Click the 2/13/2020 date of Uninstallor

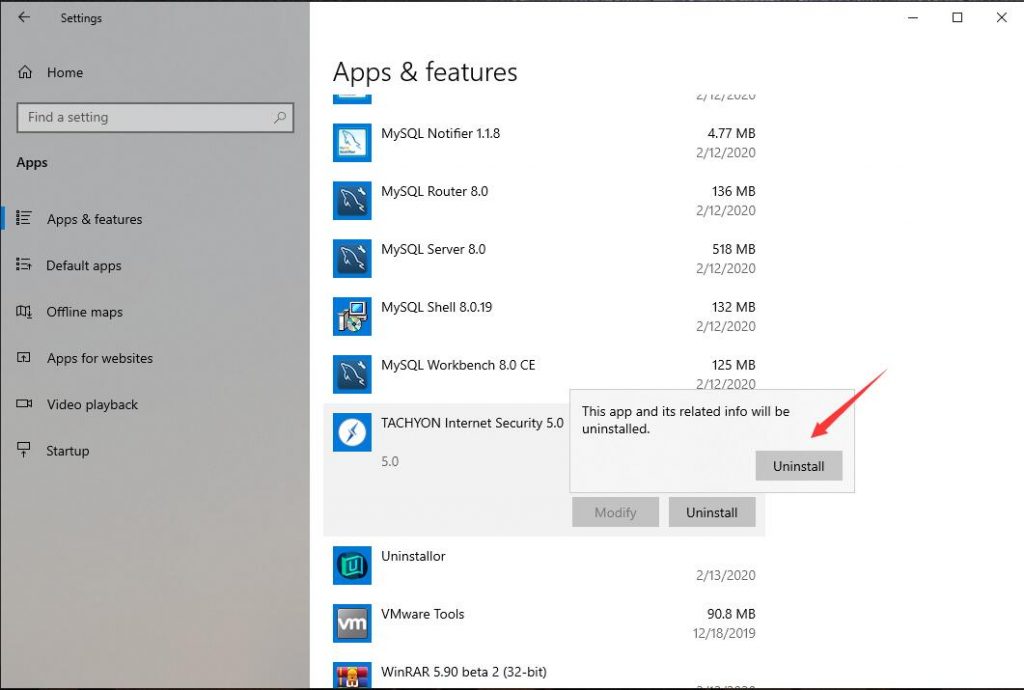click(726, 575)
